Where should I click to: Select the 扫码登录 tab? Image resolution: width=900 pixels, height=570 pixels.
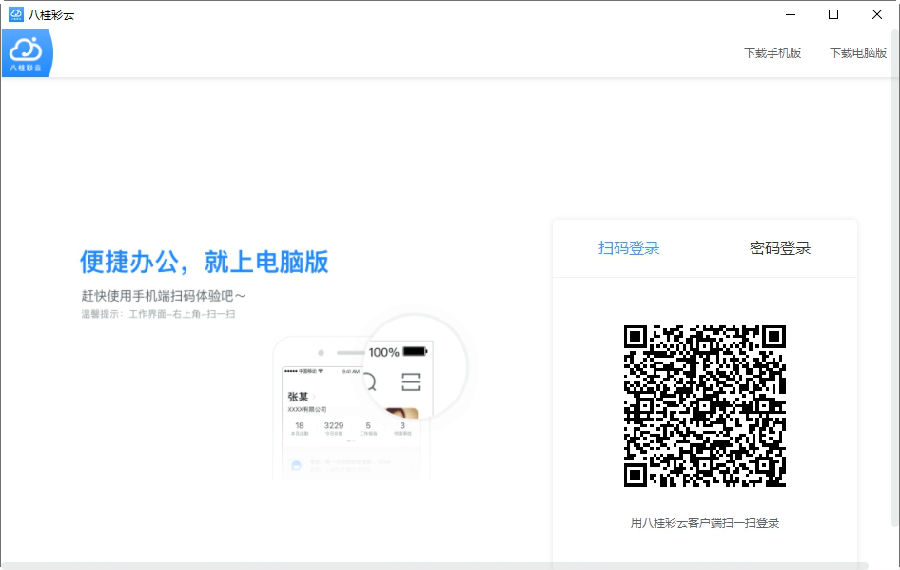[x=629, y=249]
